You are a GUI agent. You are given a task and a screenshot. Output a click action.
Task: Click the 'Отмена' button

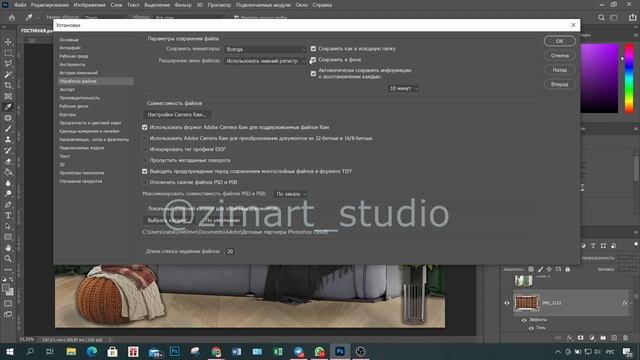(560, 56)
